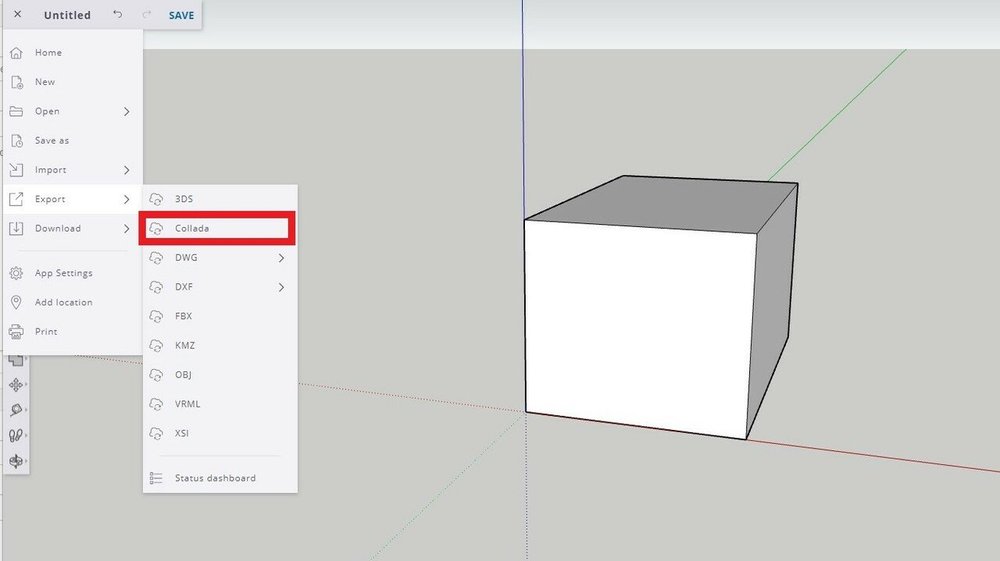Screen dimensions: 1000x561
Task: Click the Add location pin icon
Action: (x=16, y=302)
